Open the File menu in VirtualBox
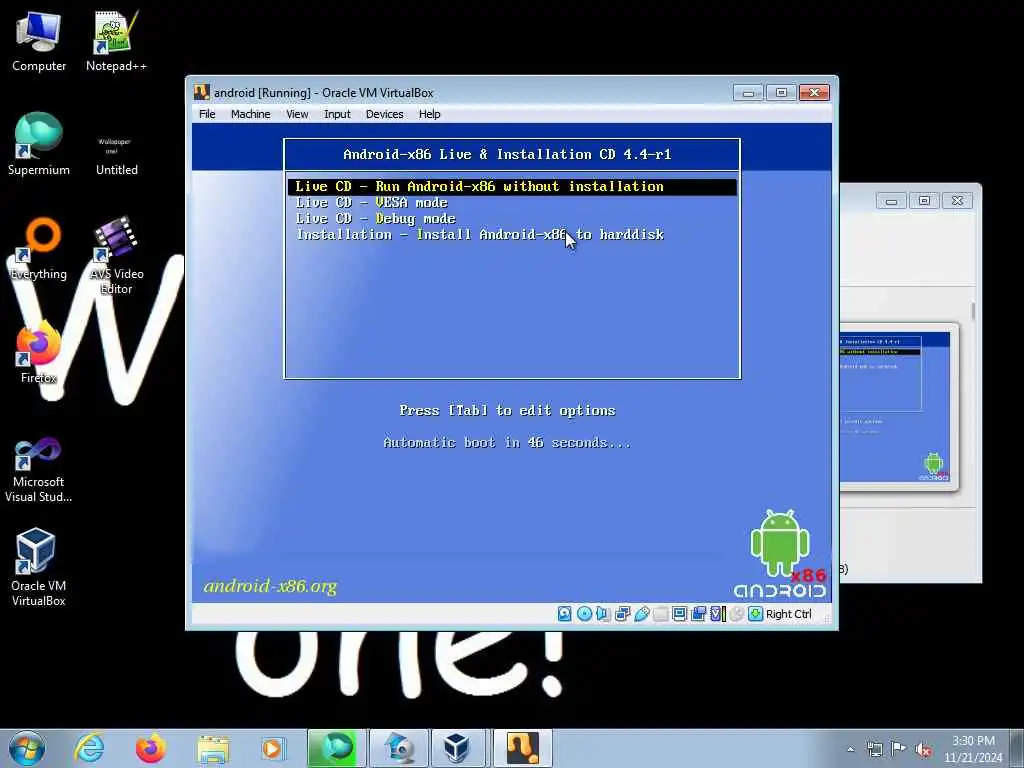The height and width of the screenshot is (768, 1024). pos(207,114)
